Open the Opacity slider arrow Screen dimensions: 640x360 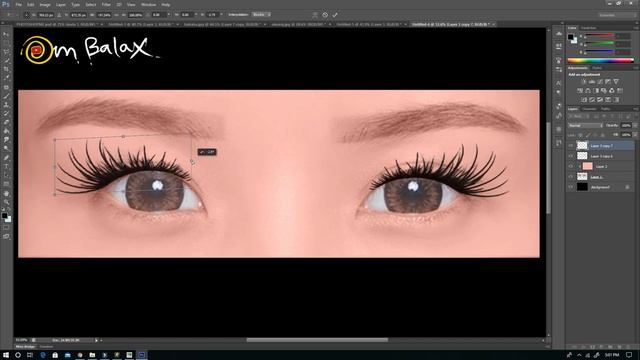[635, 126]
